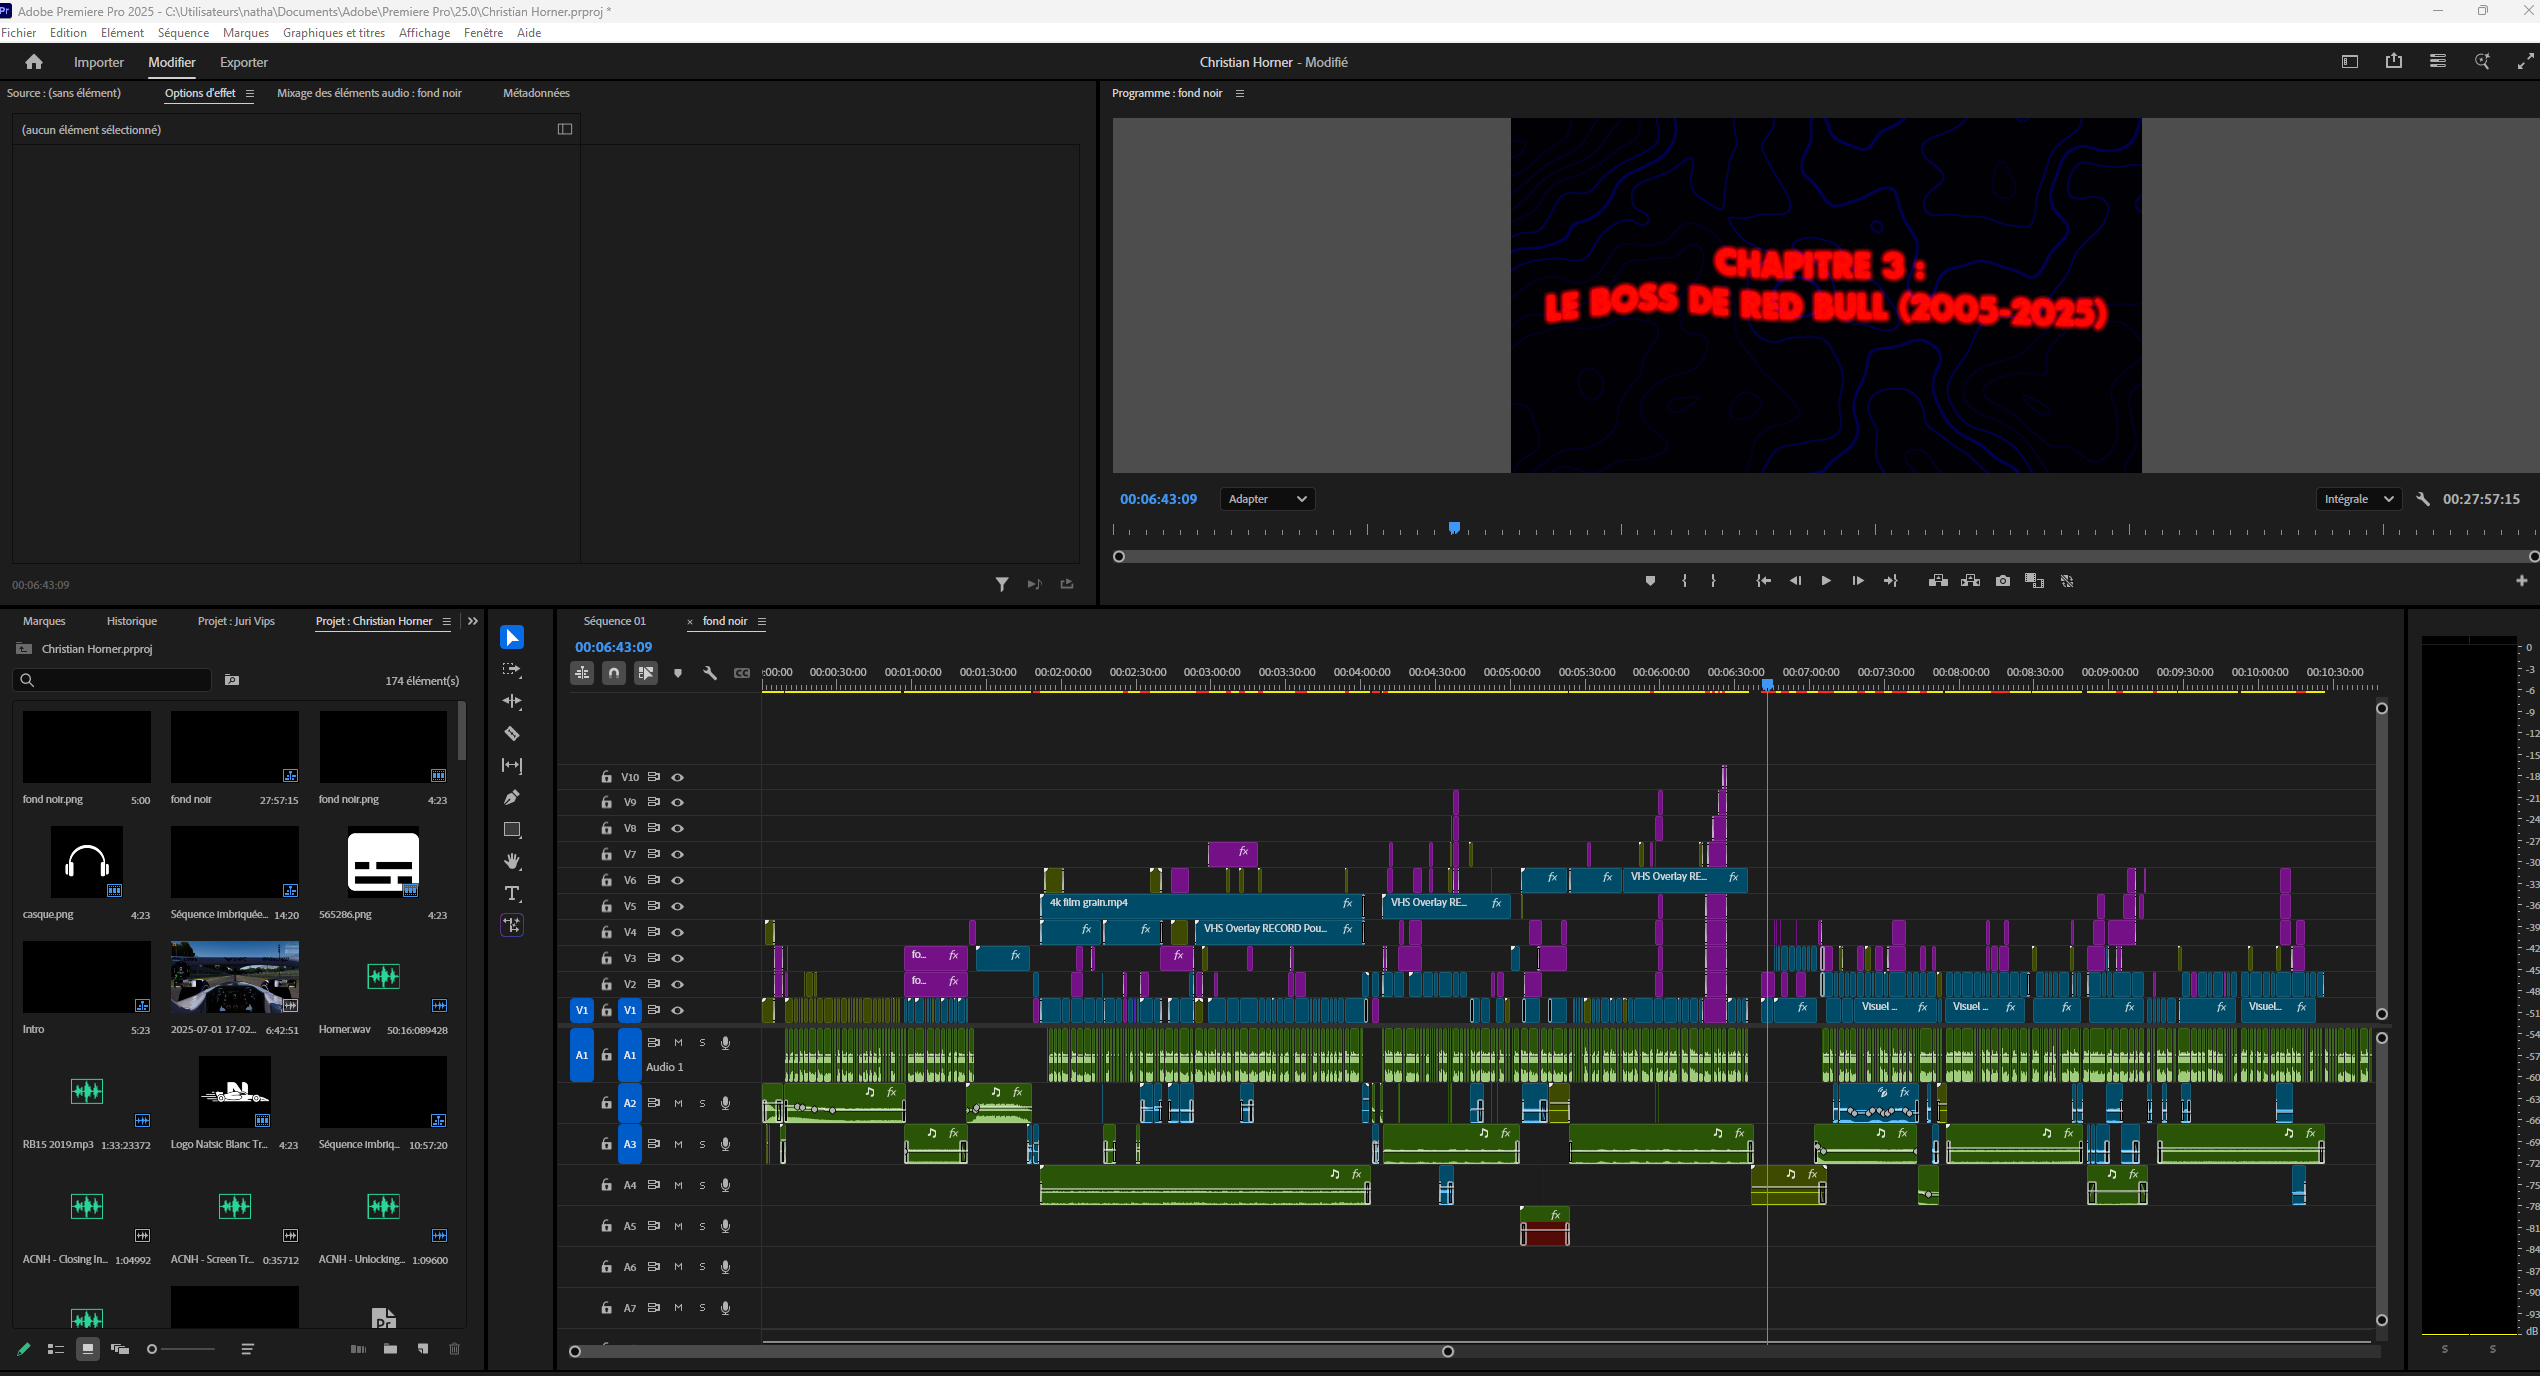Screen dimensions: 2540x1376
Task: Open the Adapter zoom level dropdown
Action: [1267, 499]
